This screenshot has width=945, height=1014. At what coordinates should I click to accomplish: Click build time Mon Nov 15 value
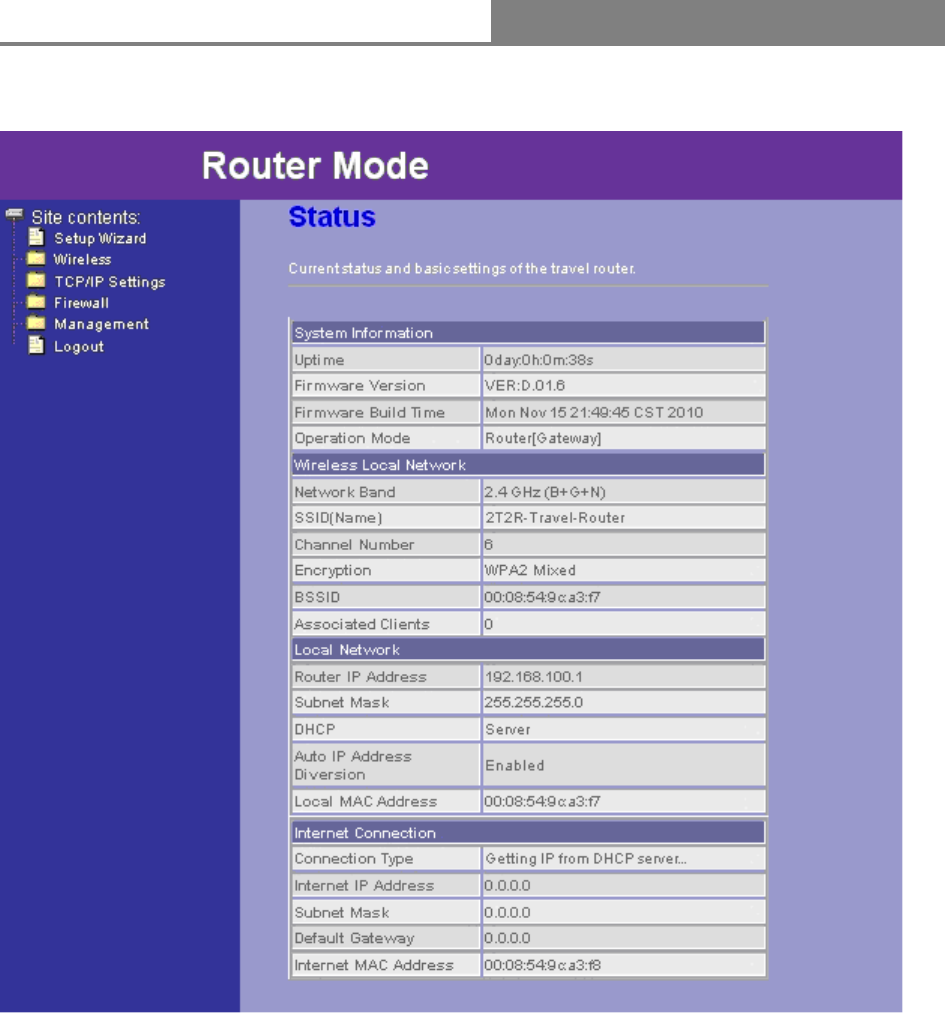[x=594, y=413]
